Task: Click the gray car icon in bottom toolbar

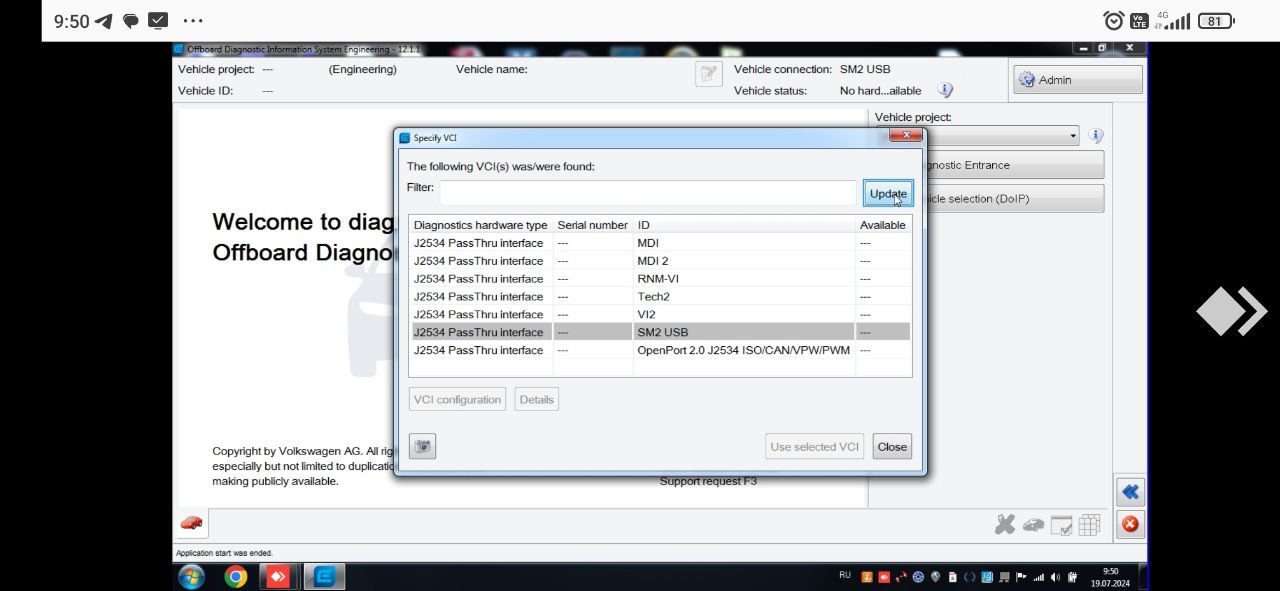Action: pos(1033,524)
